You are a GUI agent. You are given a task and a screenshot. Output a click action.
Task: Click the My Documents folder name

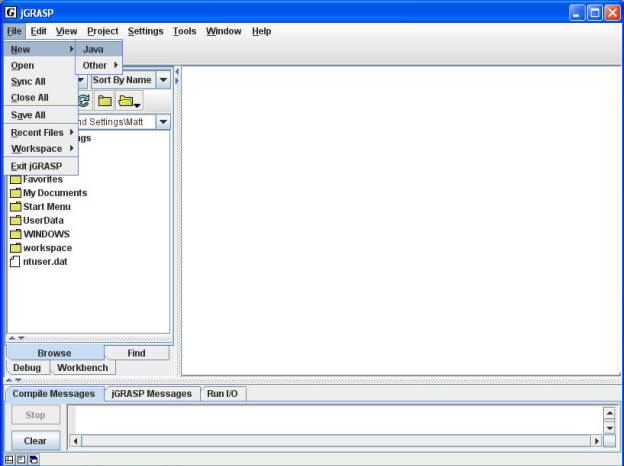pyautogui.click(x=55, y=193)
